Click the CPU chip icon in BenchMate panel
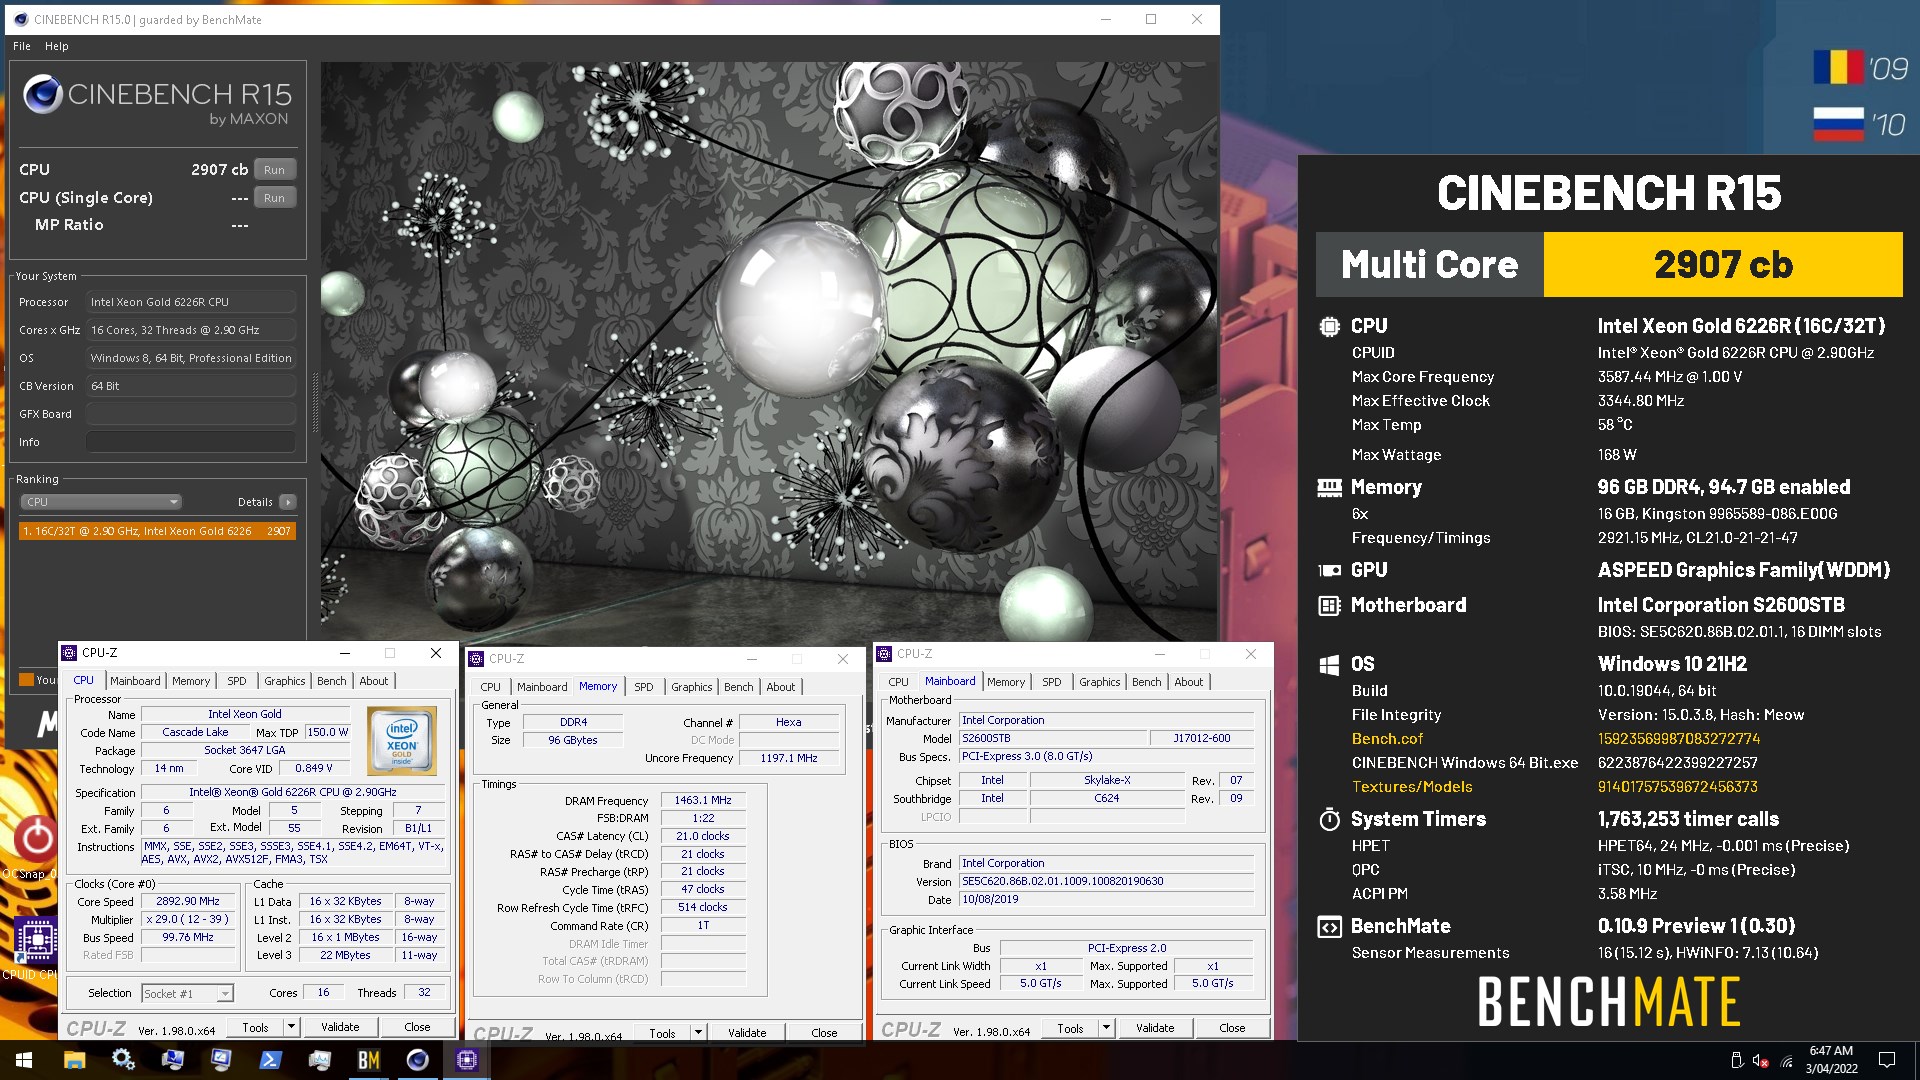 (1329, 326)
